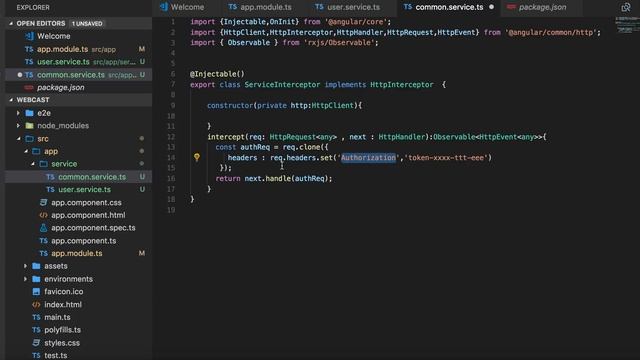The image size is (640, 360).
Task: Click line number 12 in gutter
Action: [x=171, y=137]
